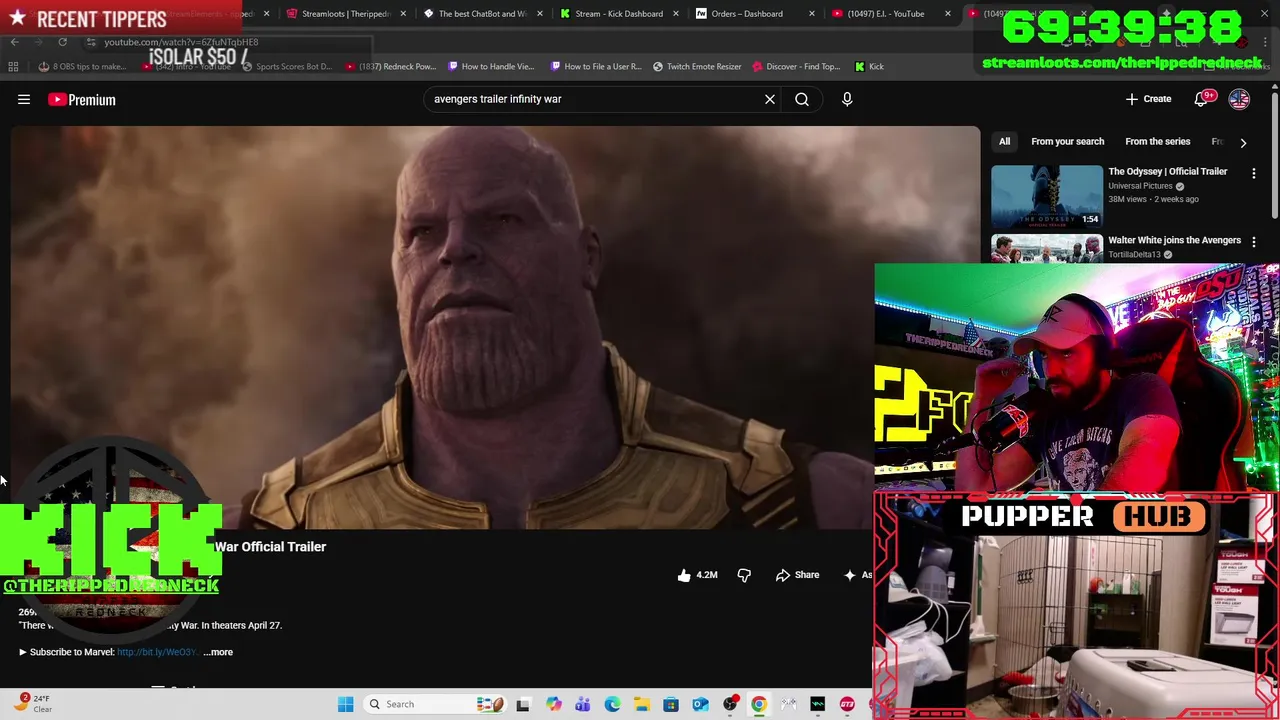Viewport: 1280px width, 720px height.
Task: Open OBS Studio from the taskbar
Action: tap(730, 704)
